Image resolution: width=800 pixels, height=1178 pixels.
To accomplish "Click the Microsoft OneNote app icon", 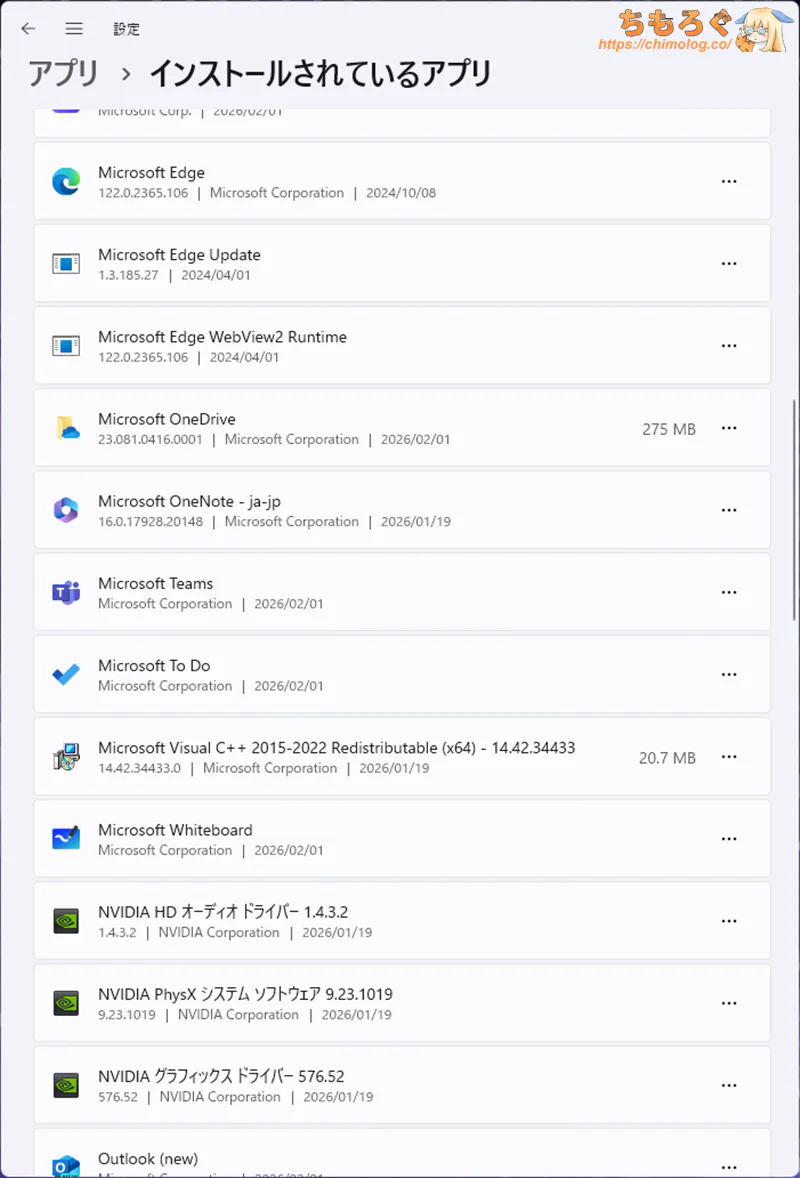I will coord(66,510).
